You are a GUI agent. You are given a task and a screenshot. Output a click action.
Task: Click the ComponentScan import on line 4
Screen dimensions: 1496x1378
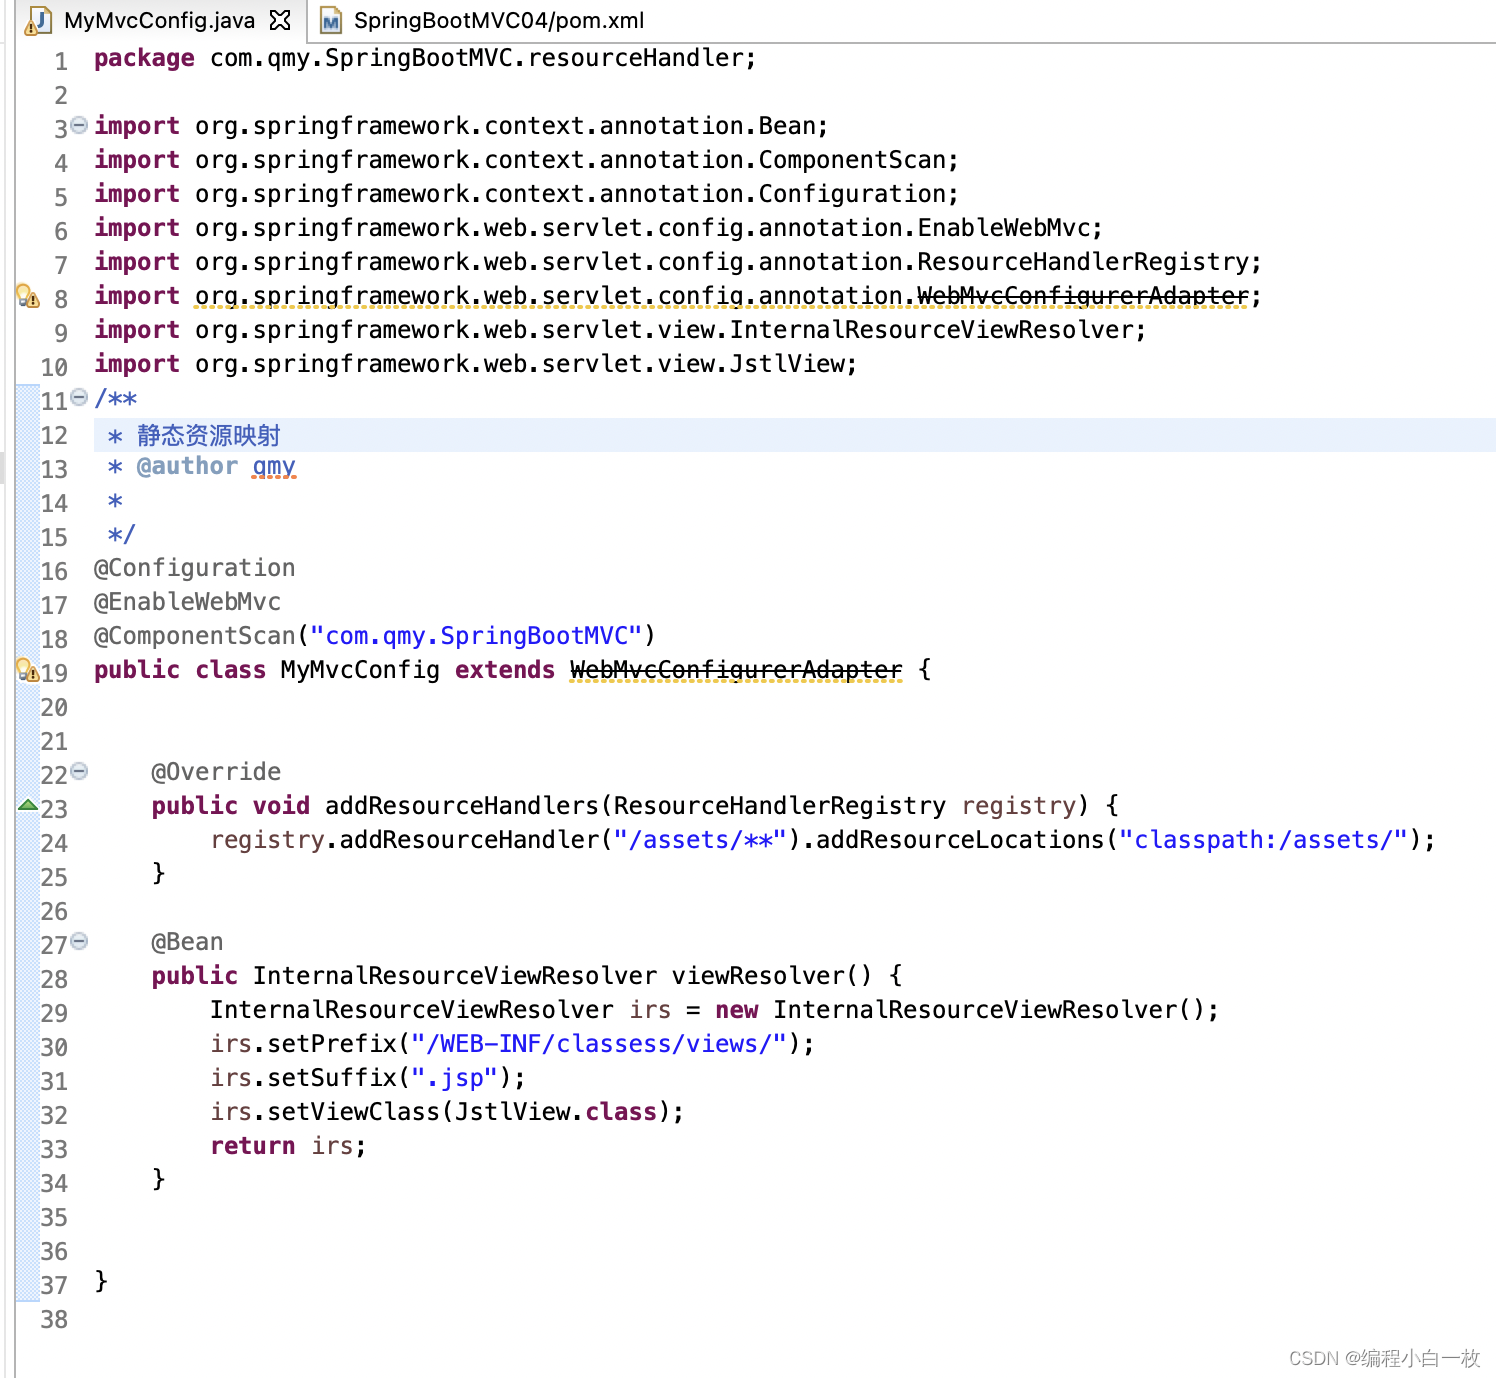[526, 160]
